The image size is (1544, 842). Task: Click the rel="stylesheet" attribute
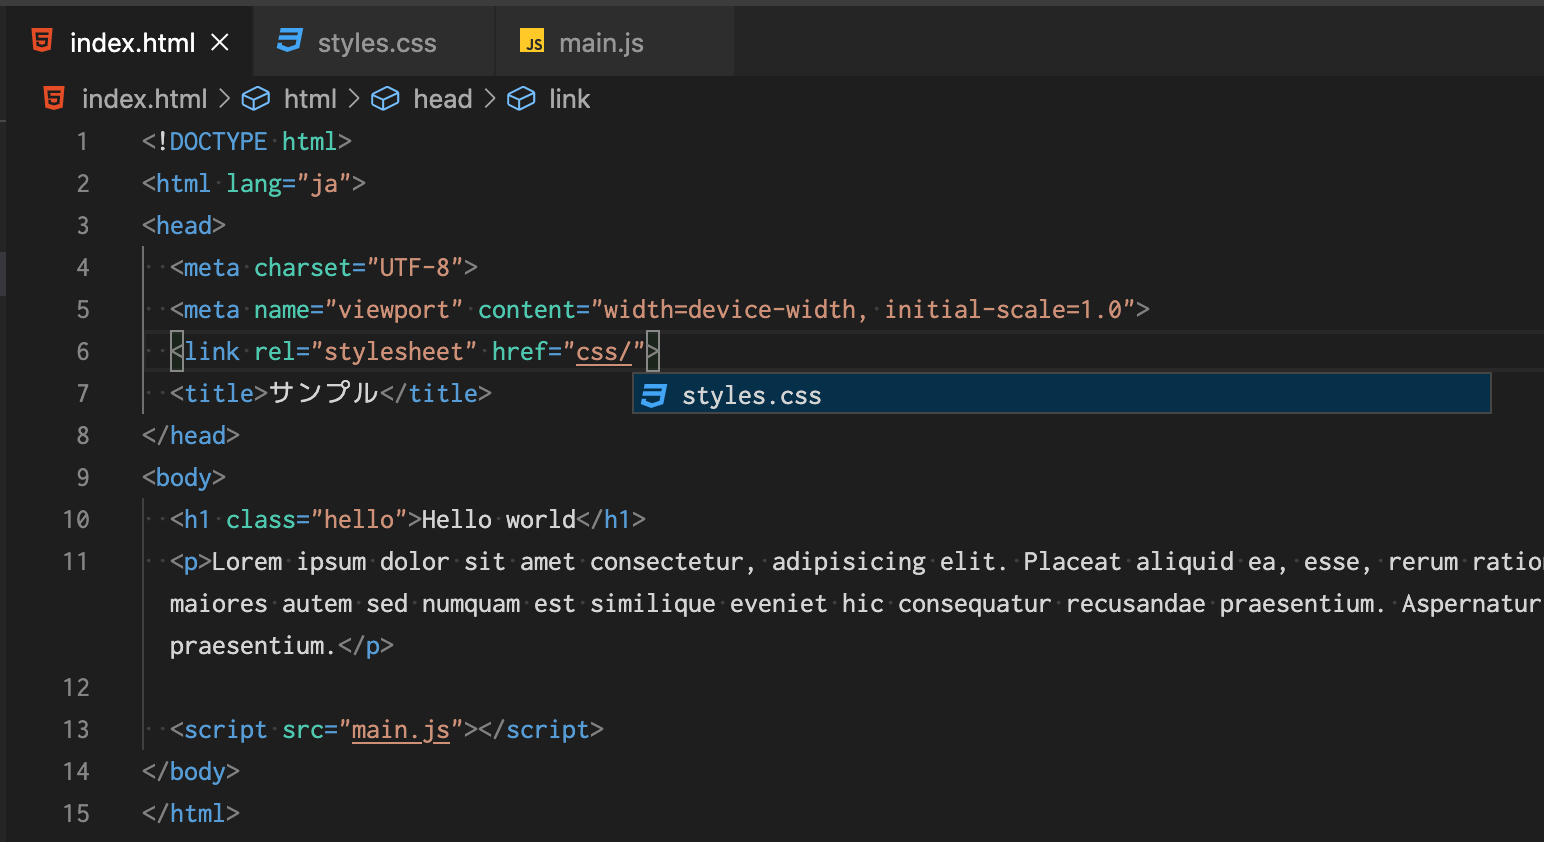366,352
